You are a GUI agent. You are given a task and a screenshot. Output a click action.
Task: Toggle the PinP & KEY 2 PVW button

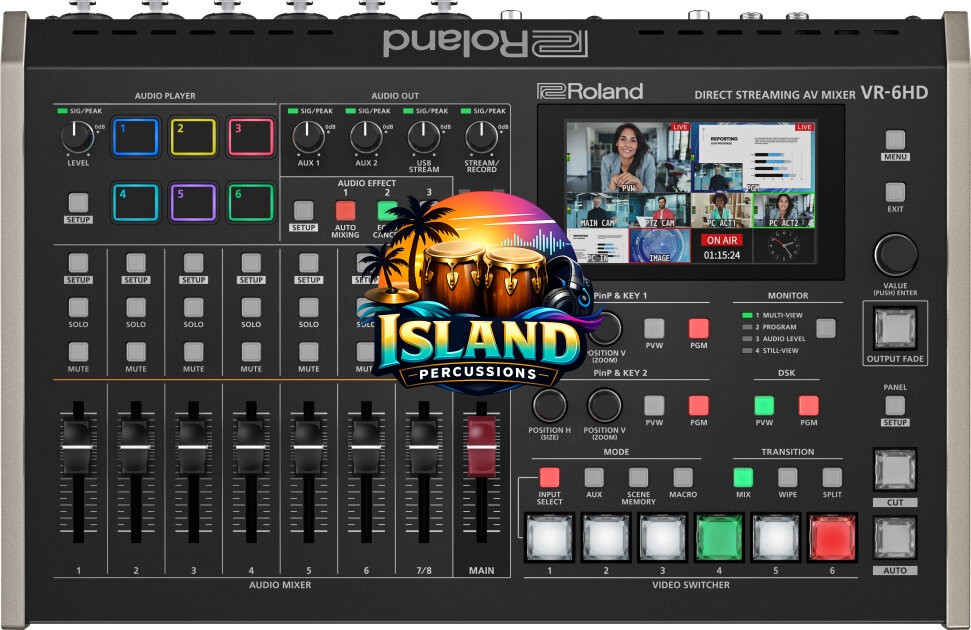click(x=654, y=405)
